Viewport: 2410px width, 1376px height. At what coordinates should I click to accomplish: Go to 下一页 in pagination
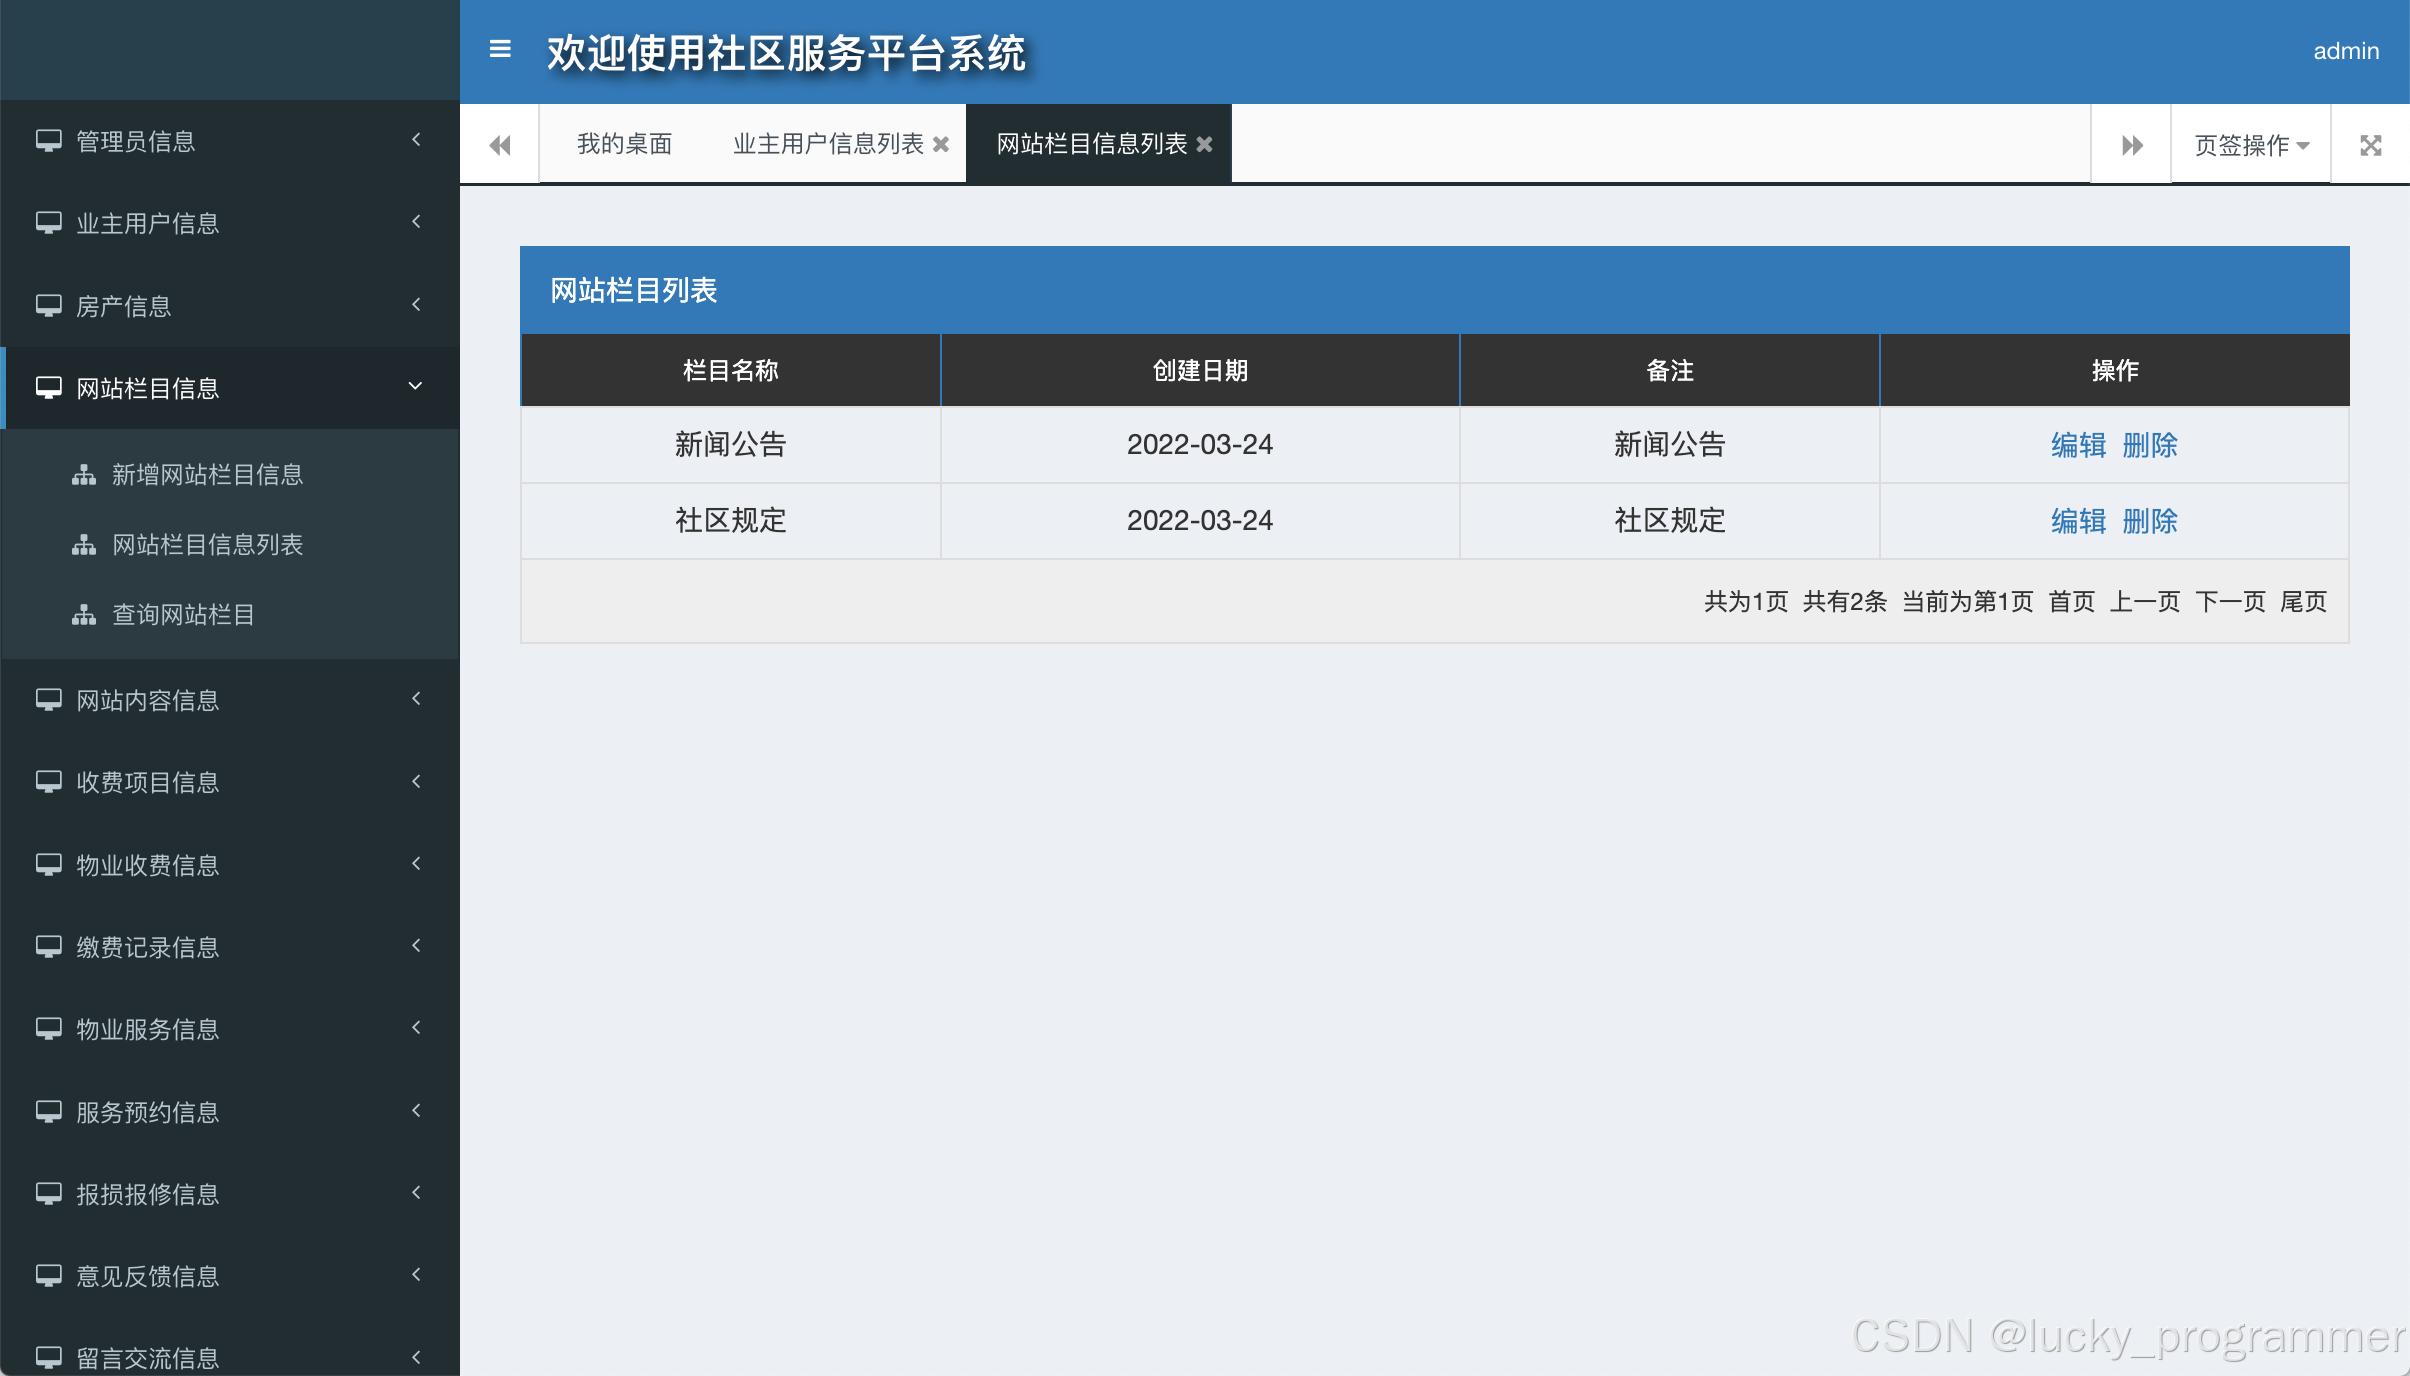click(x=2229, y=601)
